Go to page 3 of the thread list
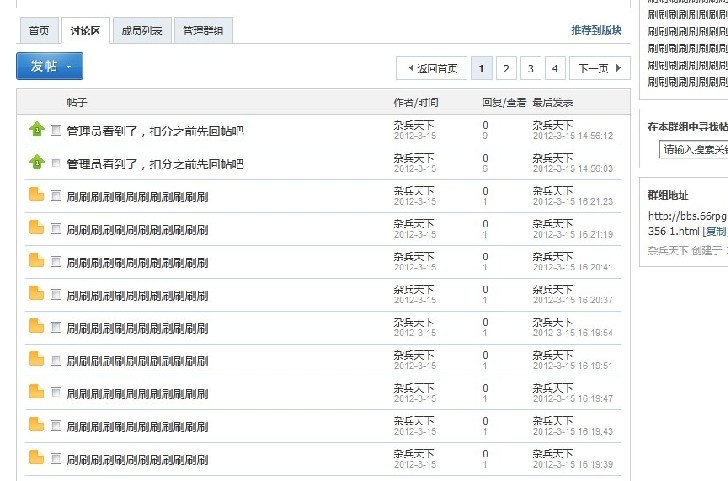 pos(531,68)
